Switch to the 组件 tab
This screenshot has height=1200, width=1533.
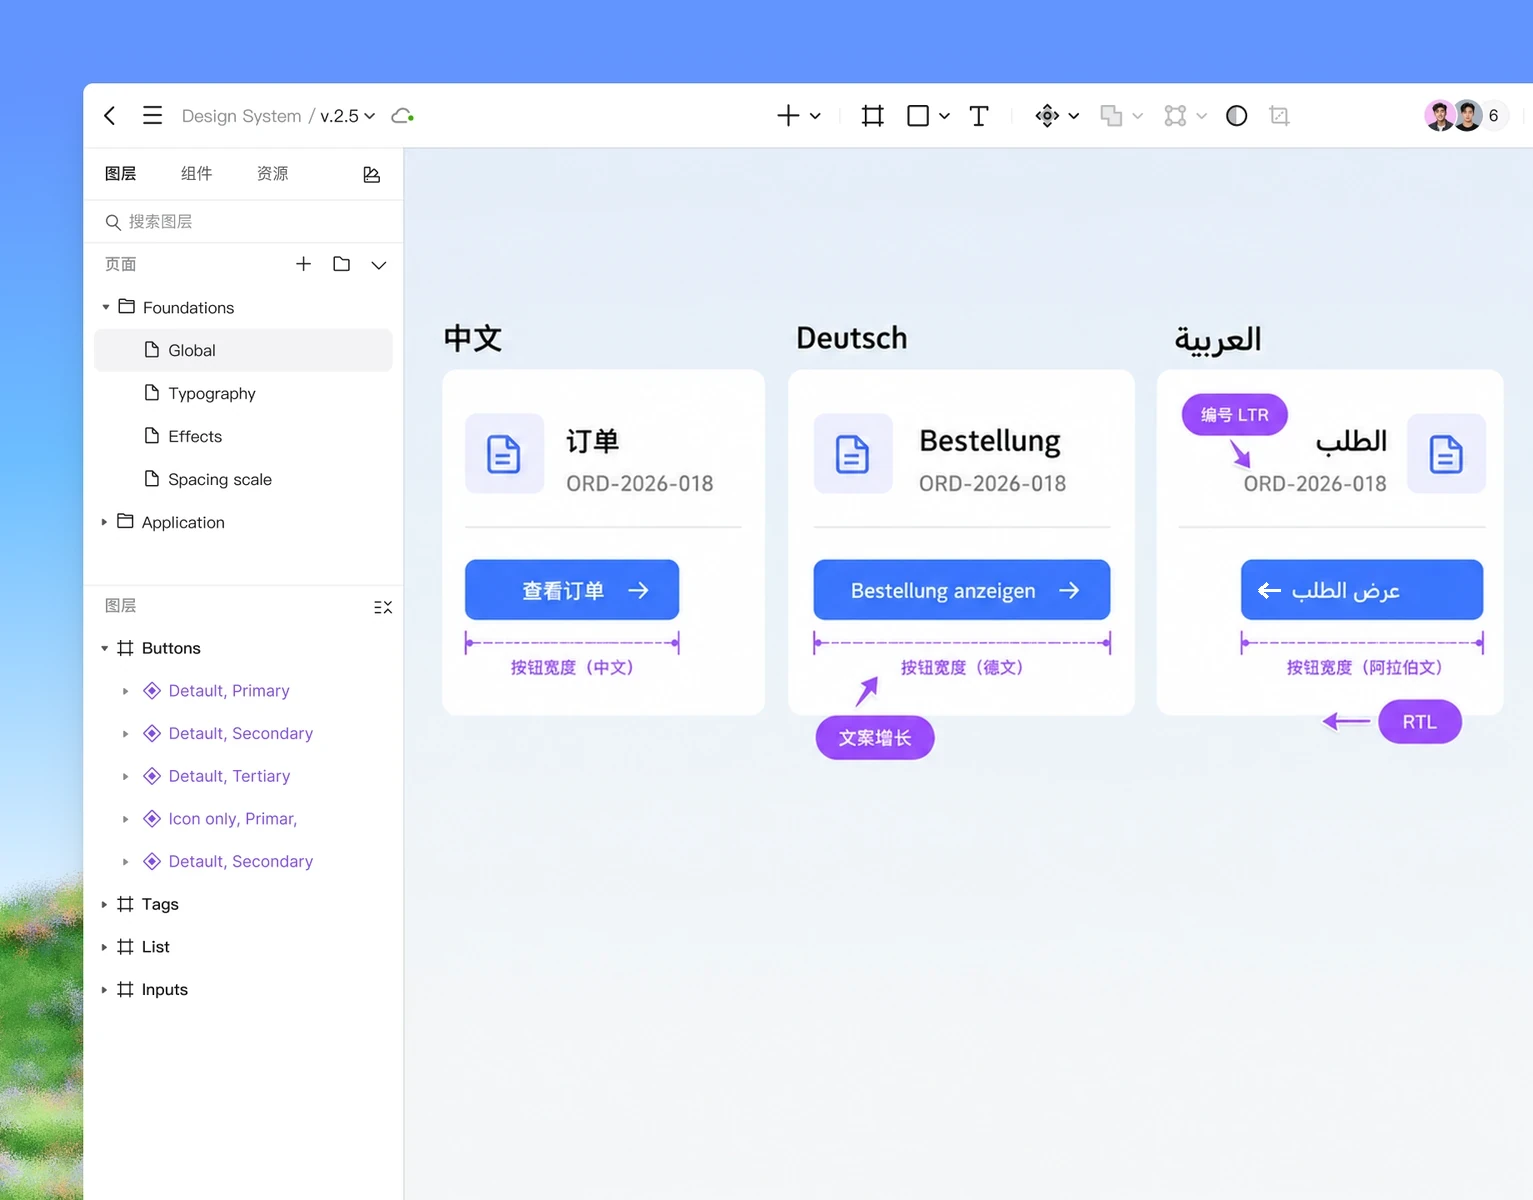point(197,174)
